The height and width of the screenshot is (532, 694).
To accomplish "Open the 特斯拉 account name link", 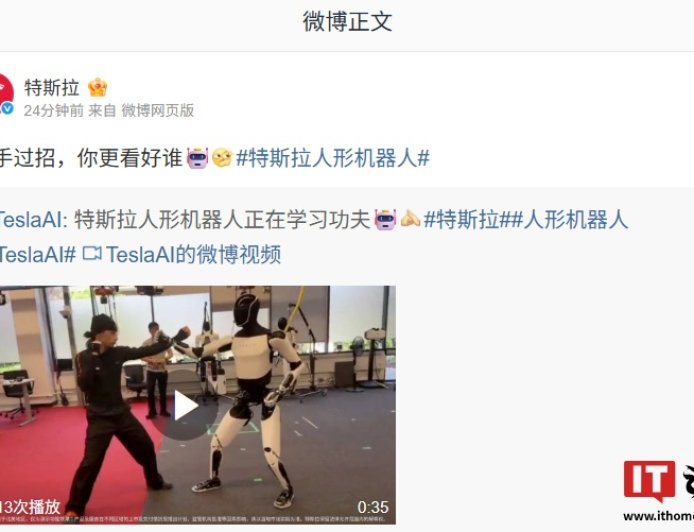I will tap(52, 88).
